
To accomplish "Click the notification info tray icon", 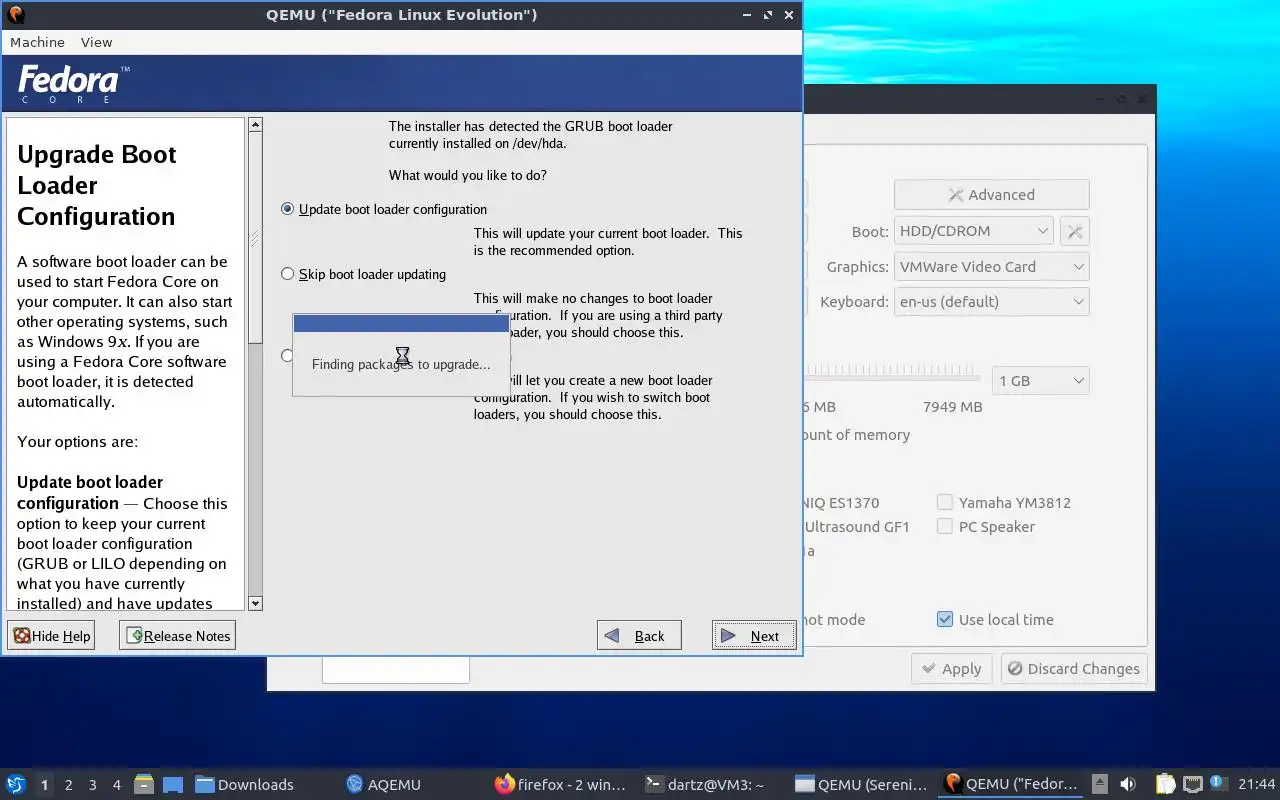I will [1218, 782].
